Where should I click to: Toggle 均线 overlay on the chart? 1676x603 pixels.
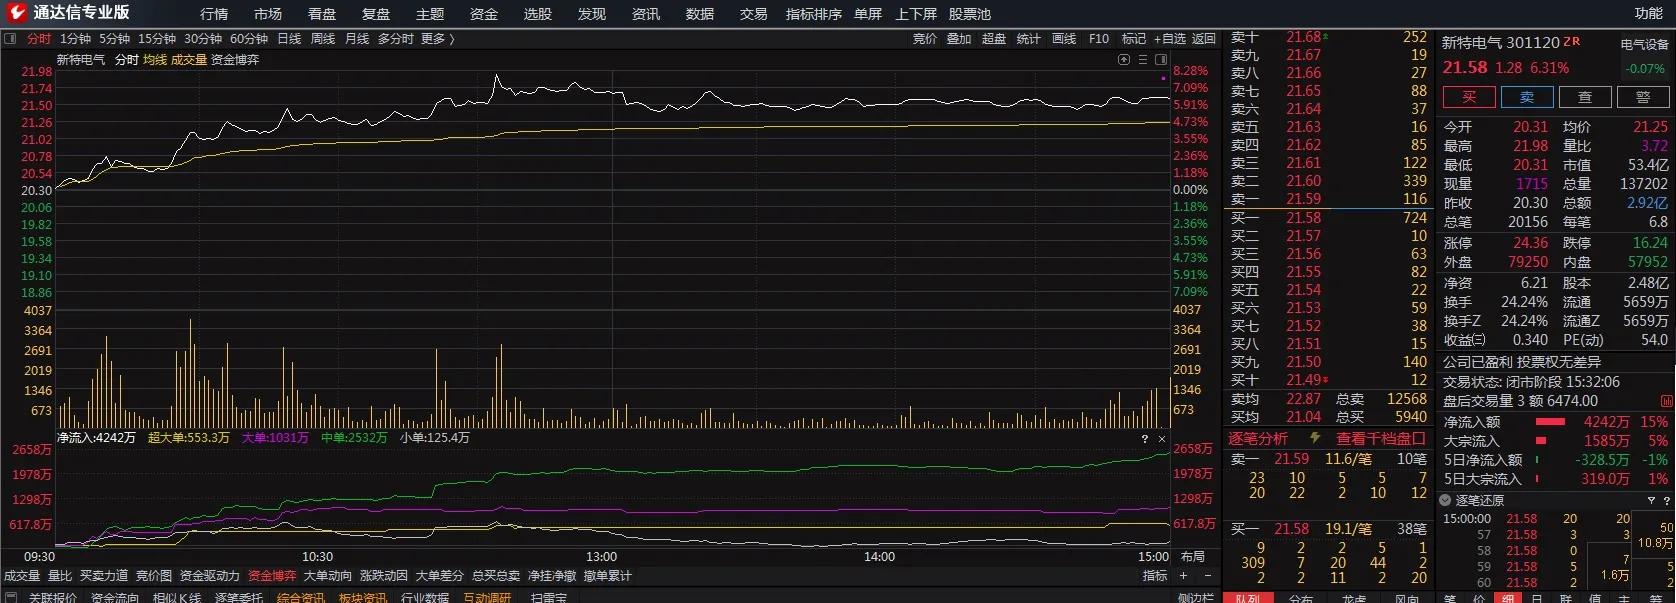[x=155, y=60]
